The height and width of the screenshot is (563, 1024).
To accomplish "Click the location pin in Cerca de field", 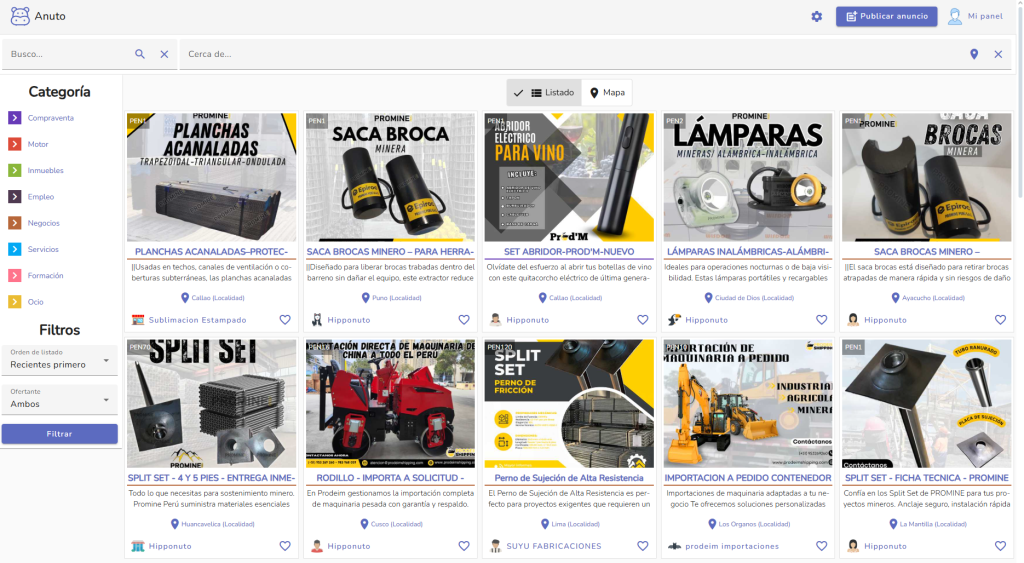I will click(974, 54).
